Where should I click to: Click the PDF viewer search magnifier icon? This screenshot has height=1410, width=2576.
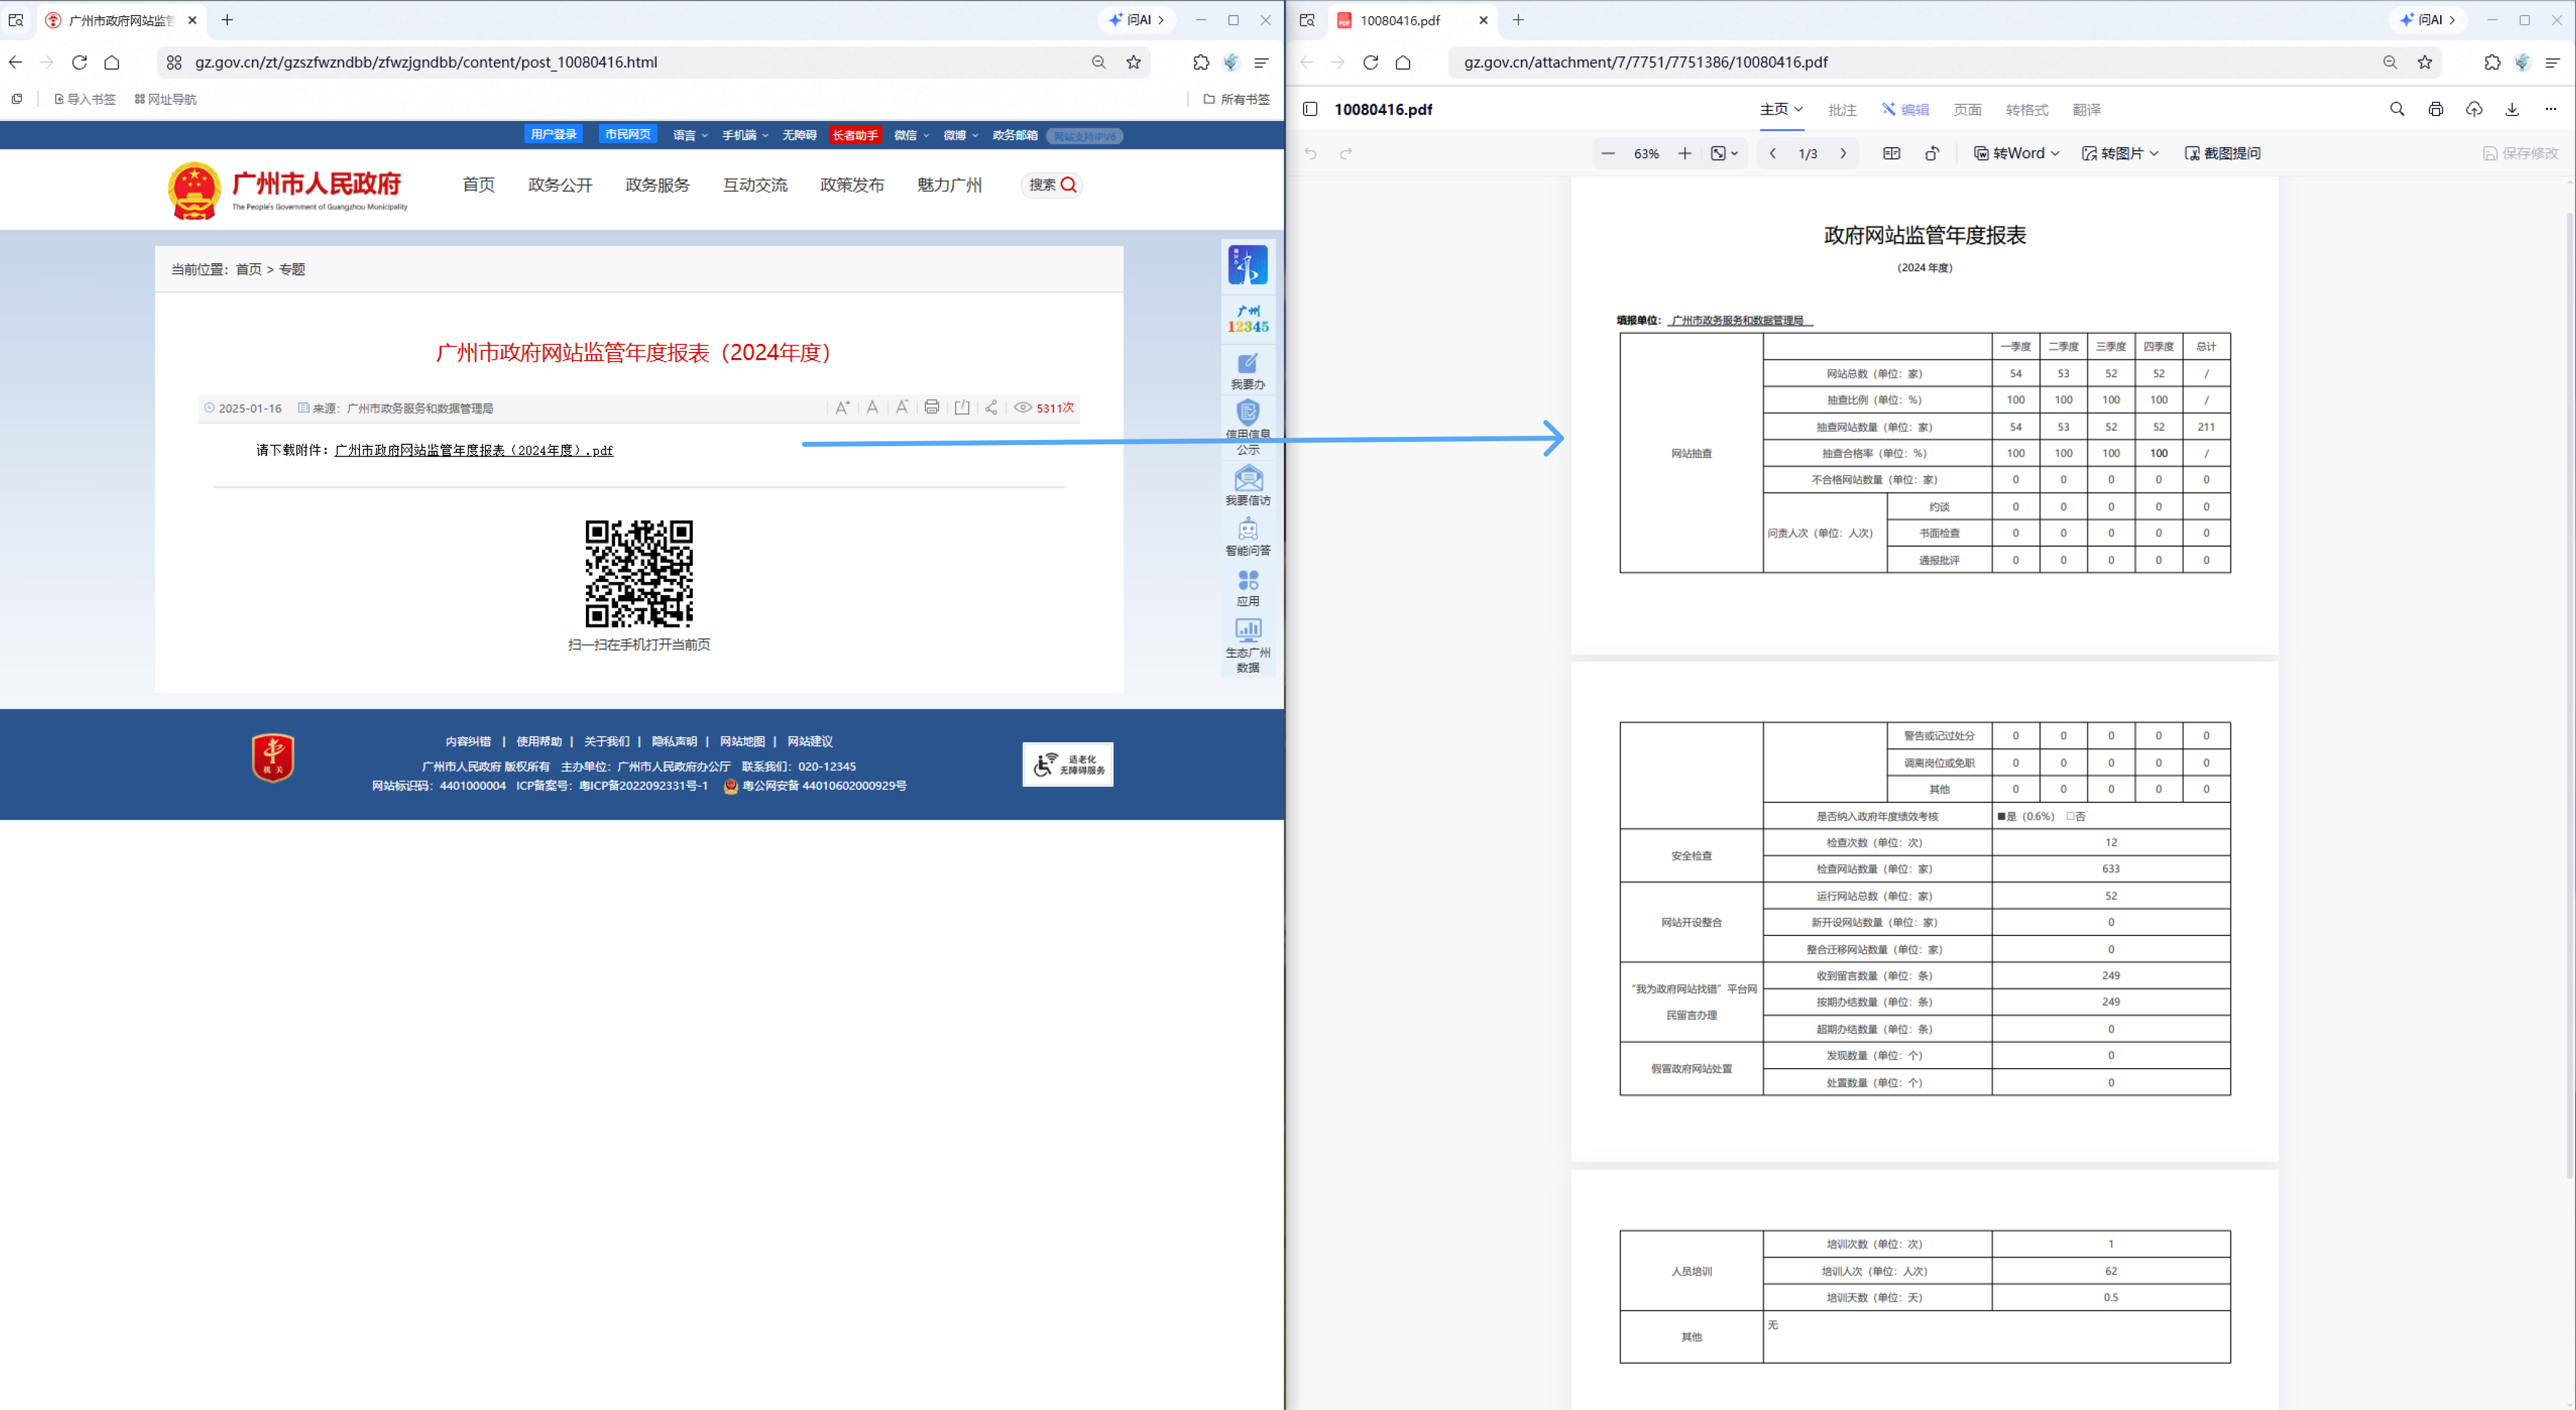pyautogui.click(x=2397, y=109)
